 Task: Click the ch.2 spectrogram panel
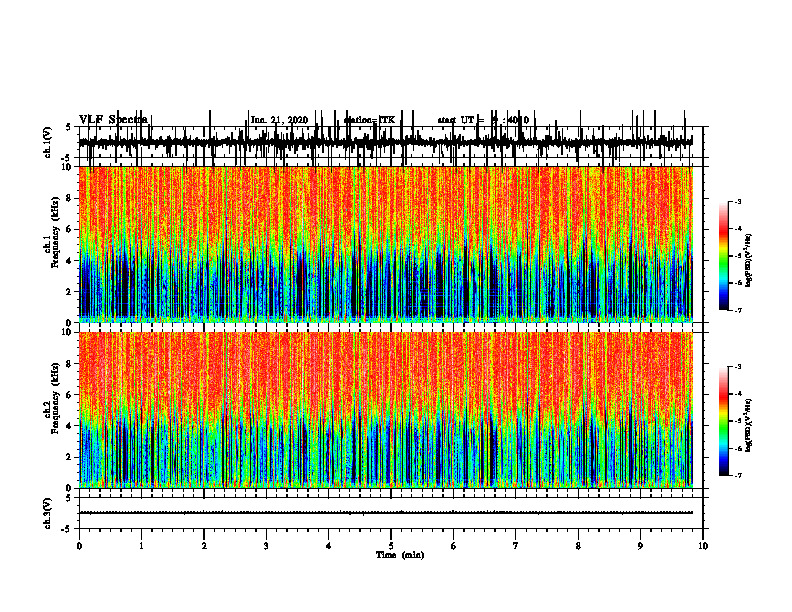tap(386, 410)
